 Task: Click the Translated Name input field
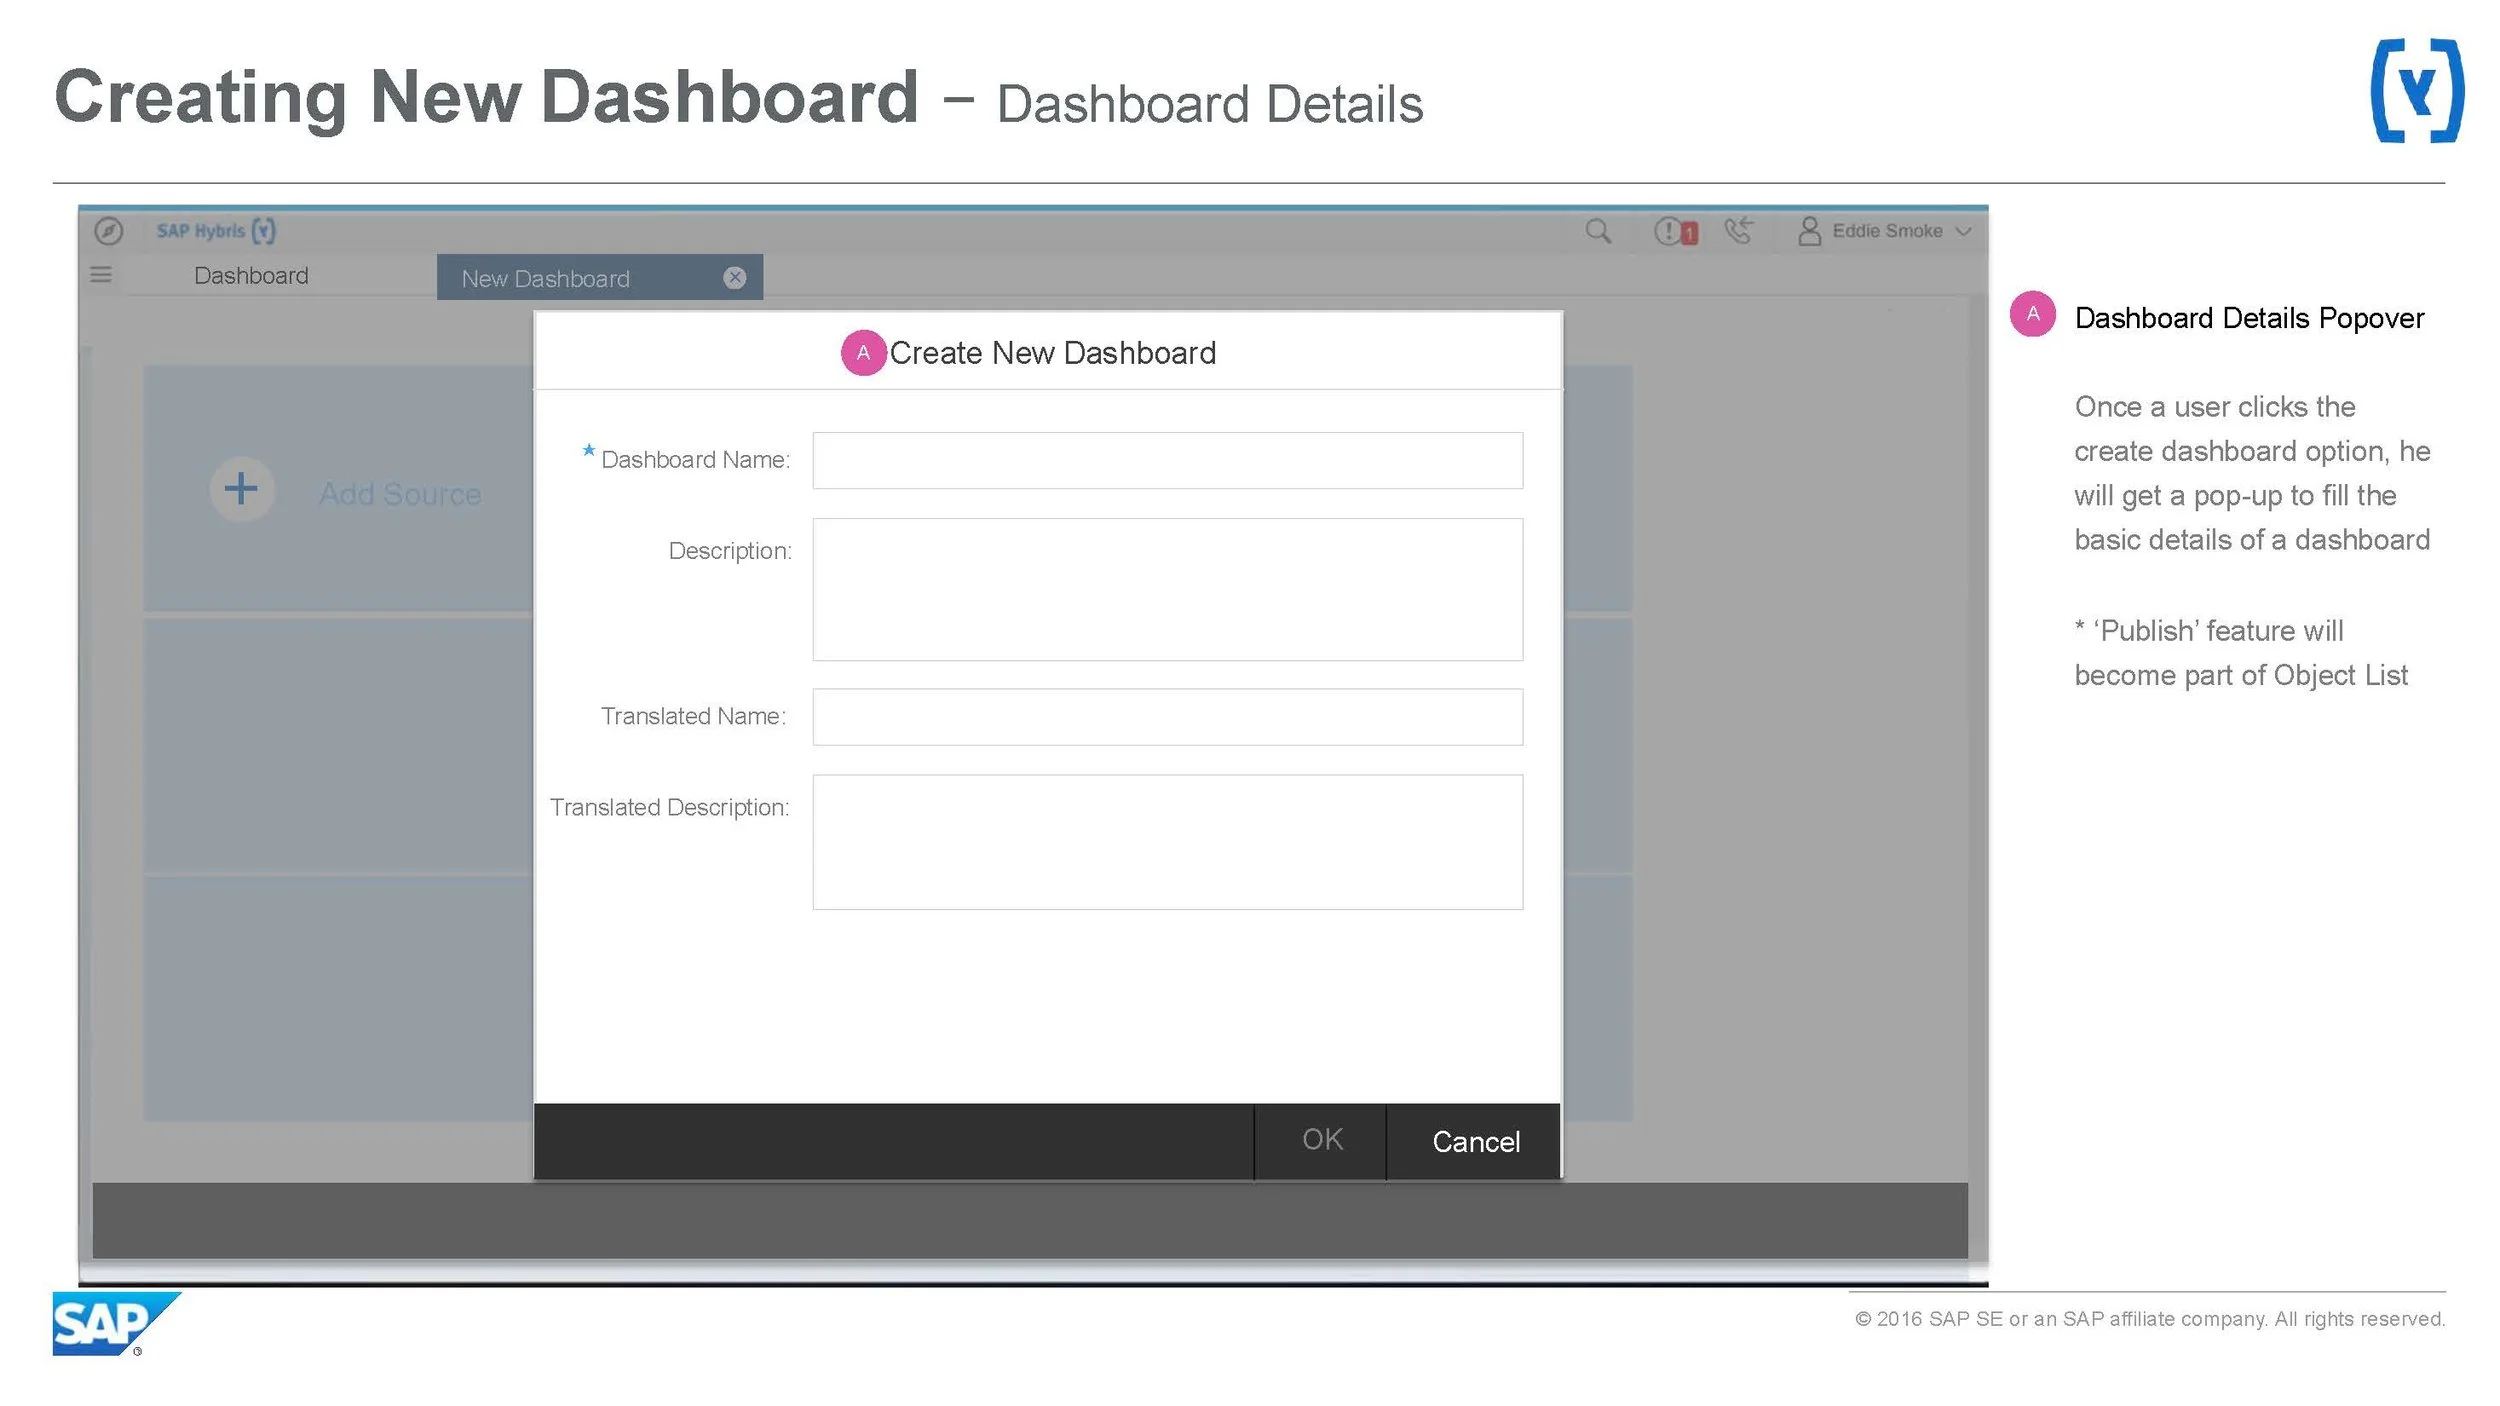[x=1167, y=716]
